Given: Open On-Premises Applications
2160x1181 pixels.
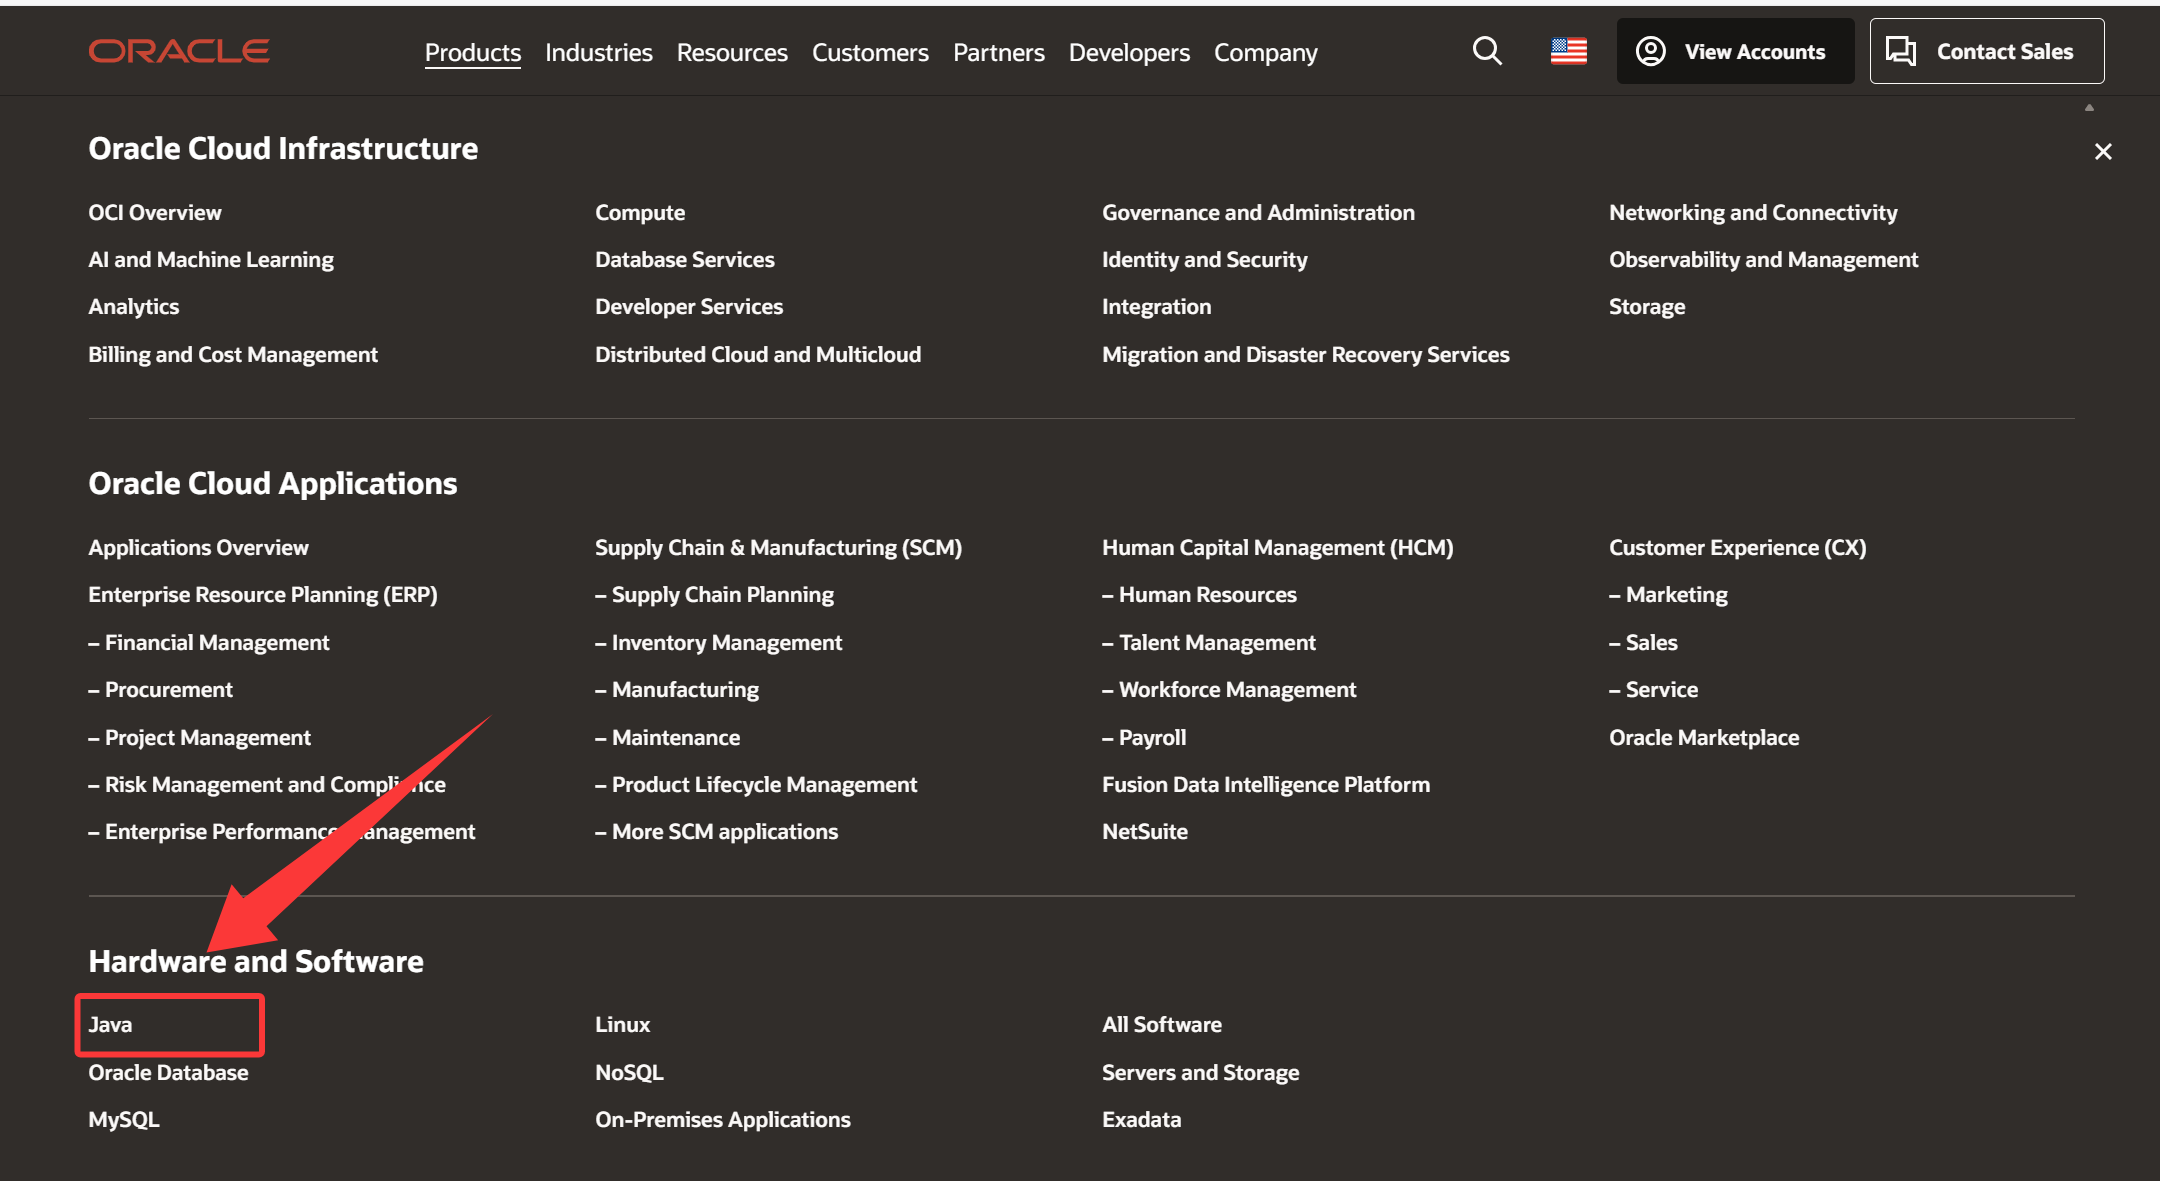Looking at the screenshot, I should 723,1119.
